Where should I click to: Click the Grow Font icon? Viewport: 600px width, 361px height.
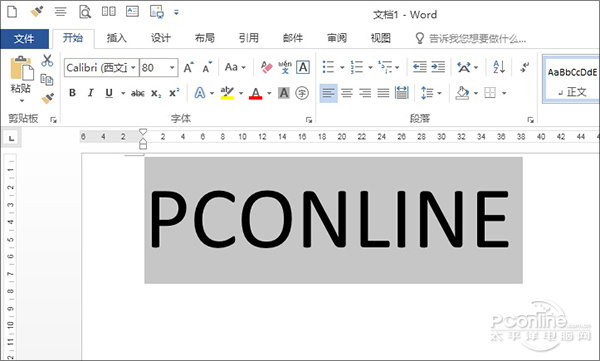189,67
